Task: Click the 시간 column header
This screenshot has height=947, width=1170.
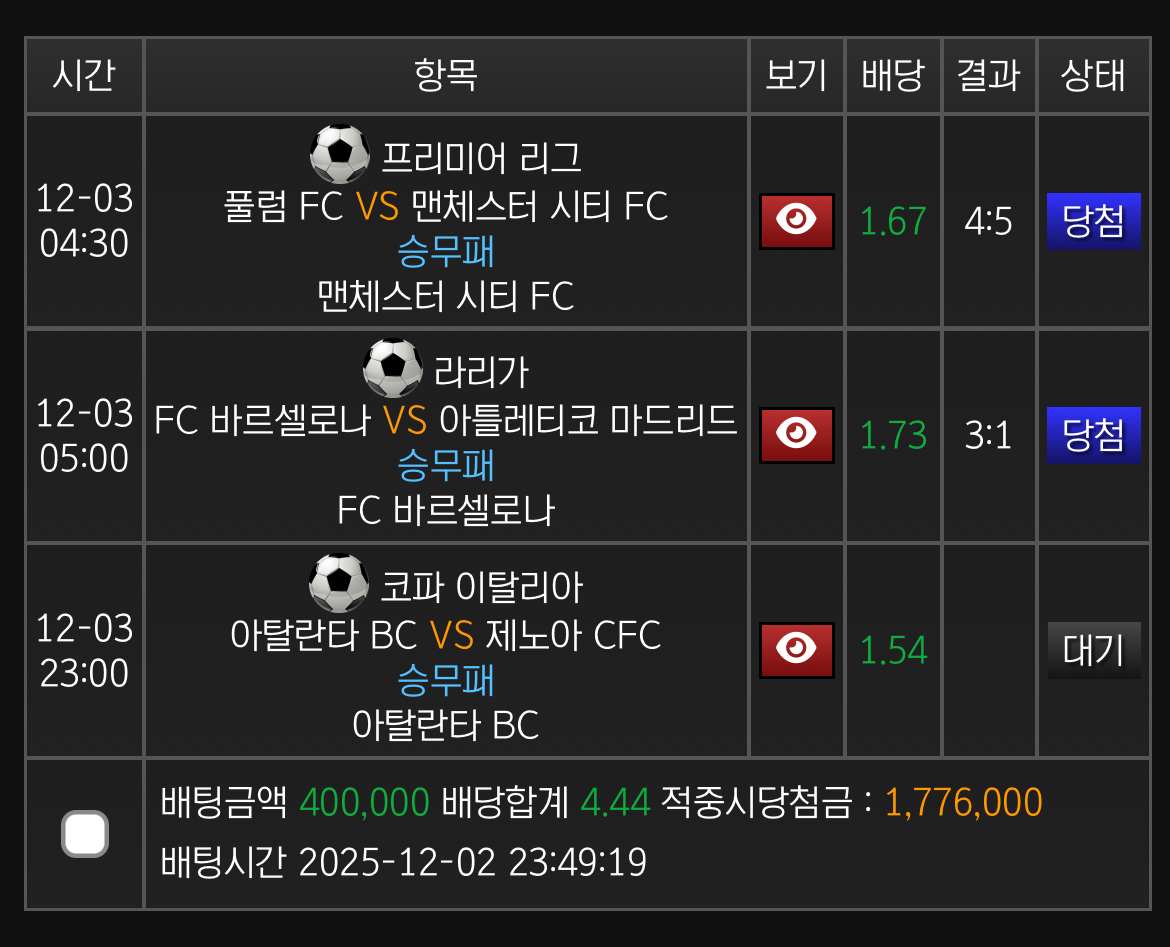Action: 85,76
